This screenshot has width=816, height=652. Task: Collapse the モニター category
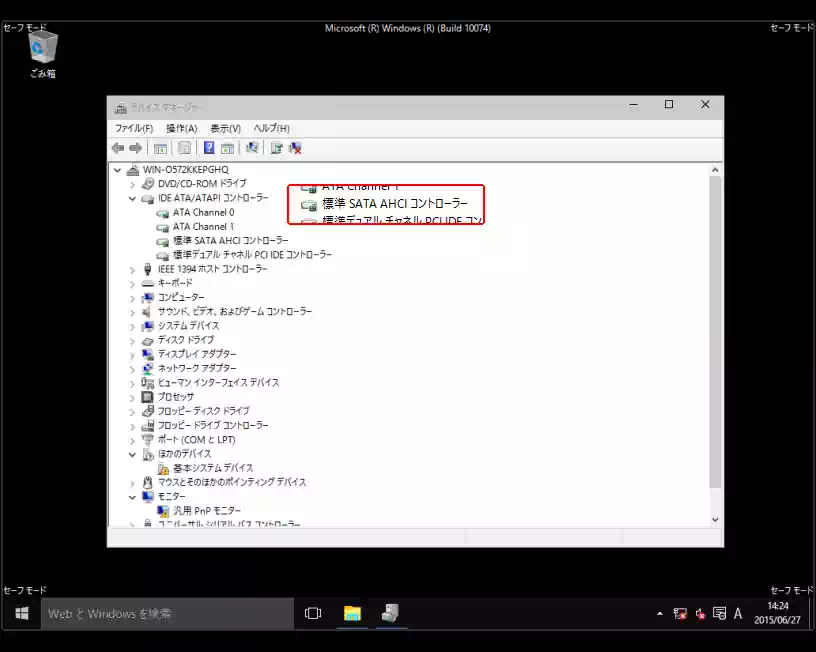tap(132, 497)
